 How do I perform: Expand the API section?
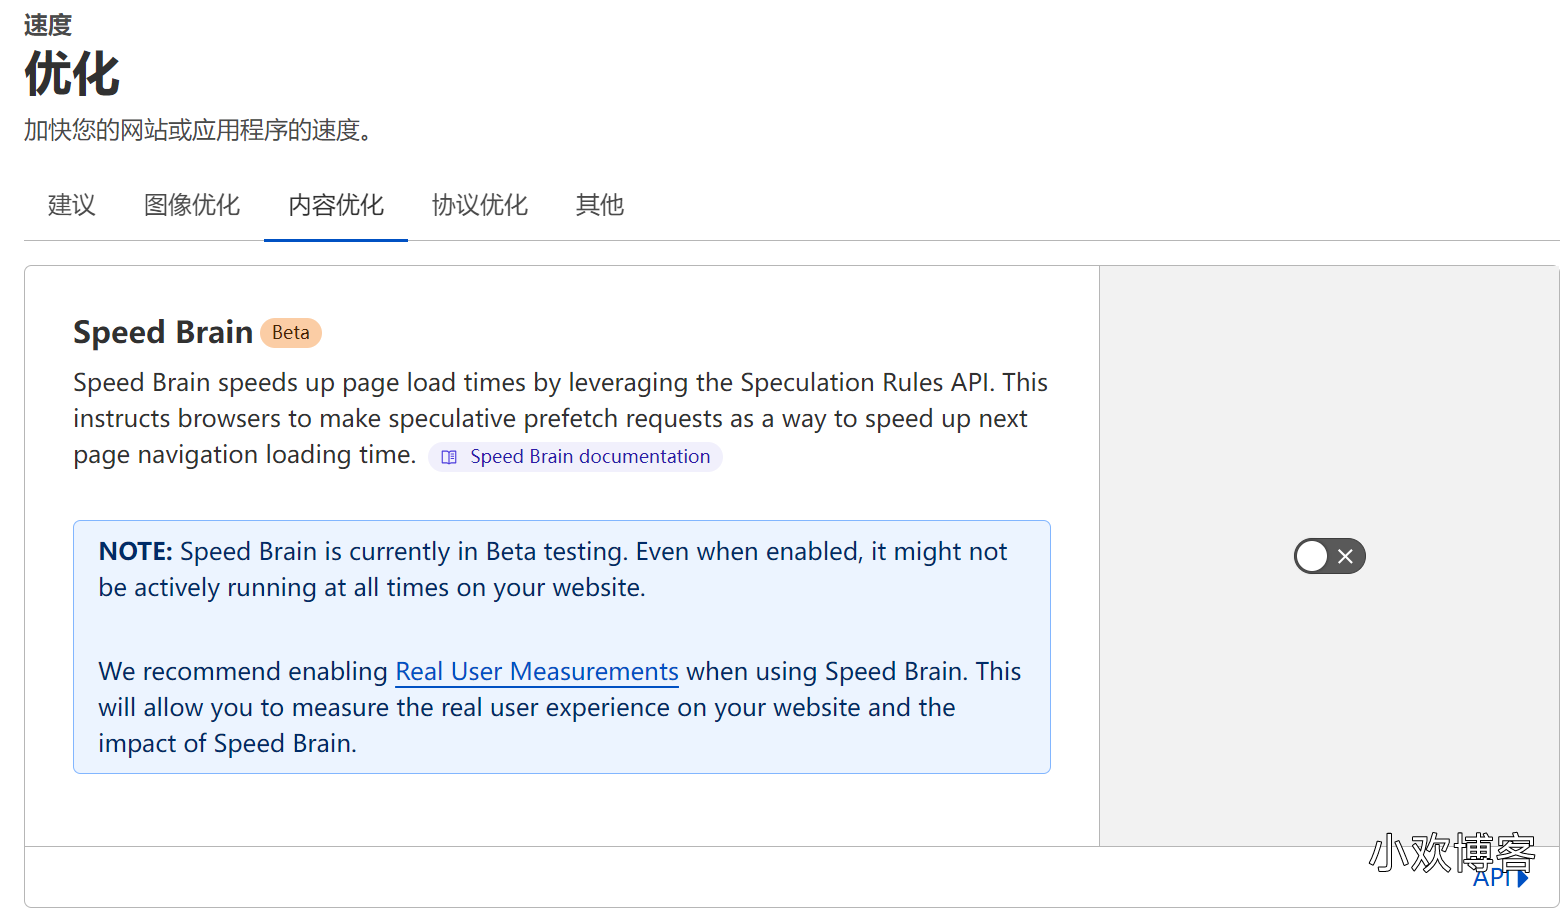(x=1500, y=878)
